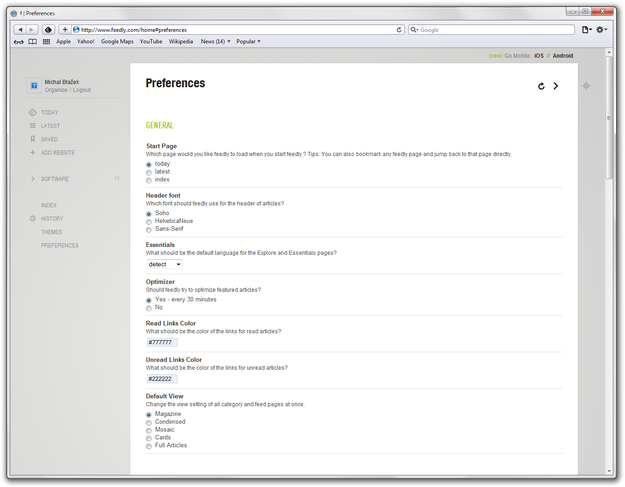Select the Soho header font radio
This screenshot has height=487, width=625.
[x=149, y=214]
